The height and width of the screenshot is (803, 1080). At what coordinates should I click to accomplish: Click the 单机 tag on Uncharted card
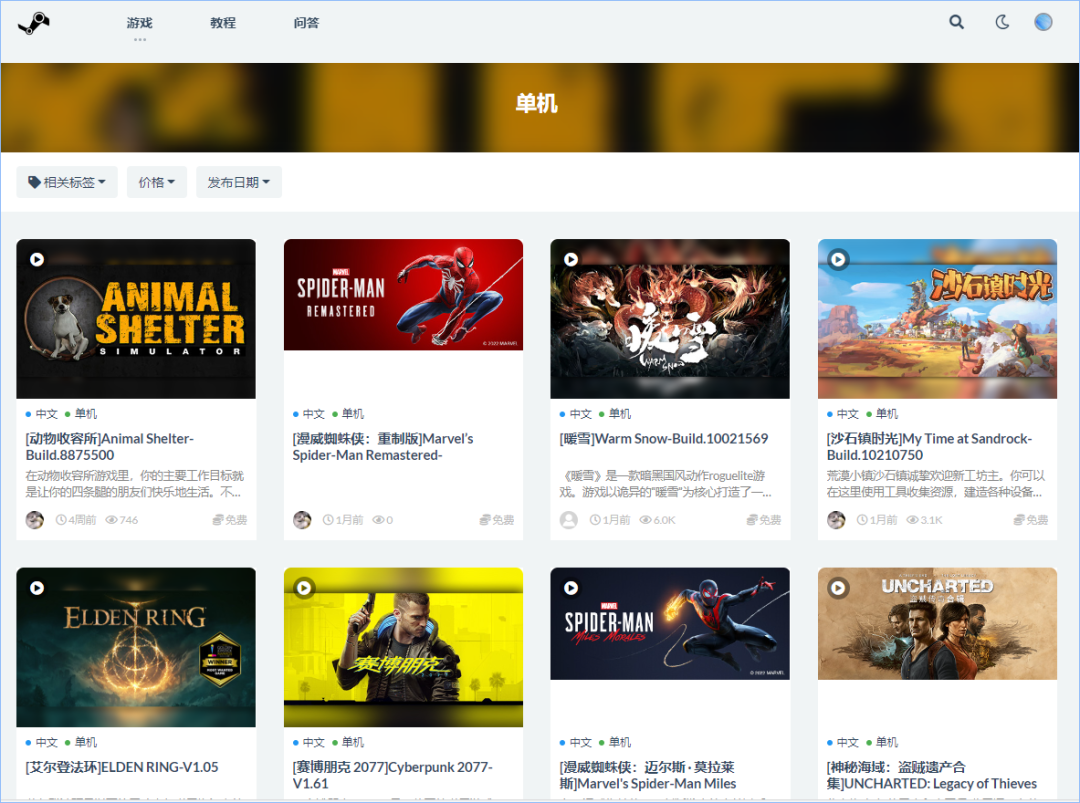click(886, 742)
